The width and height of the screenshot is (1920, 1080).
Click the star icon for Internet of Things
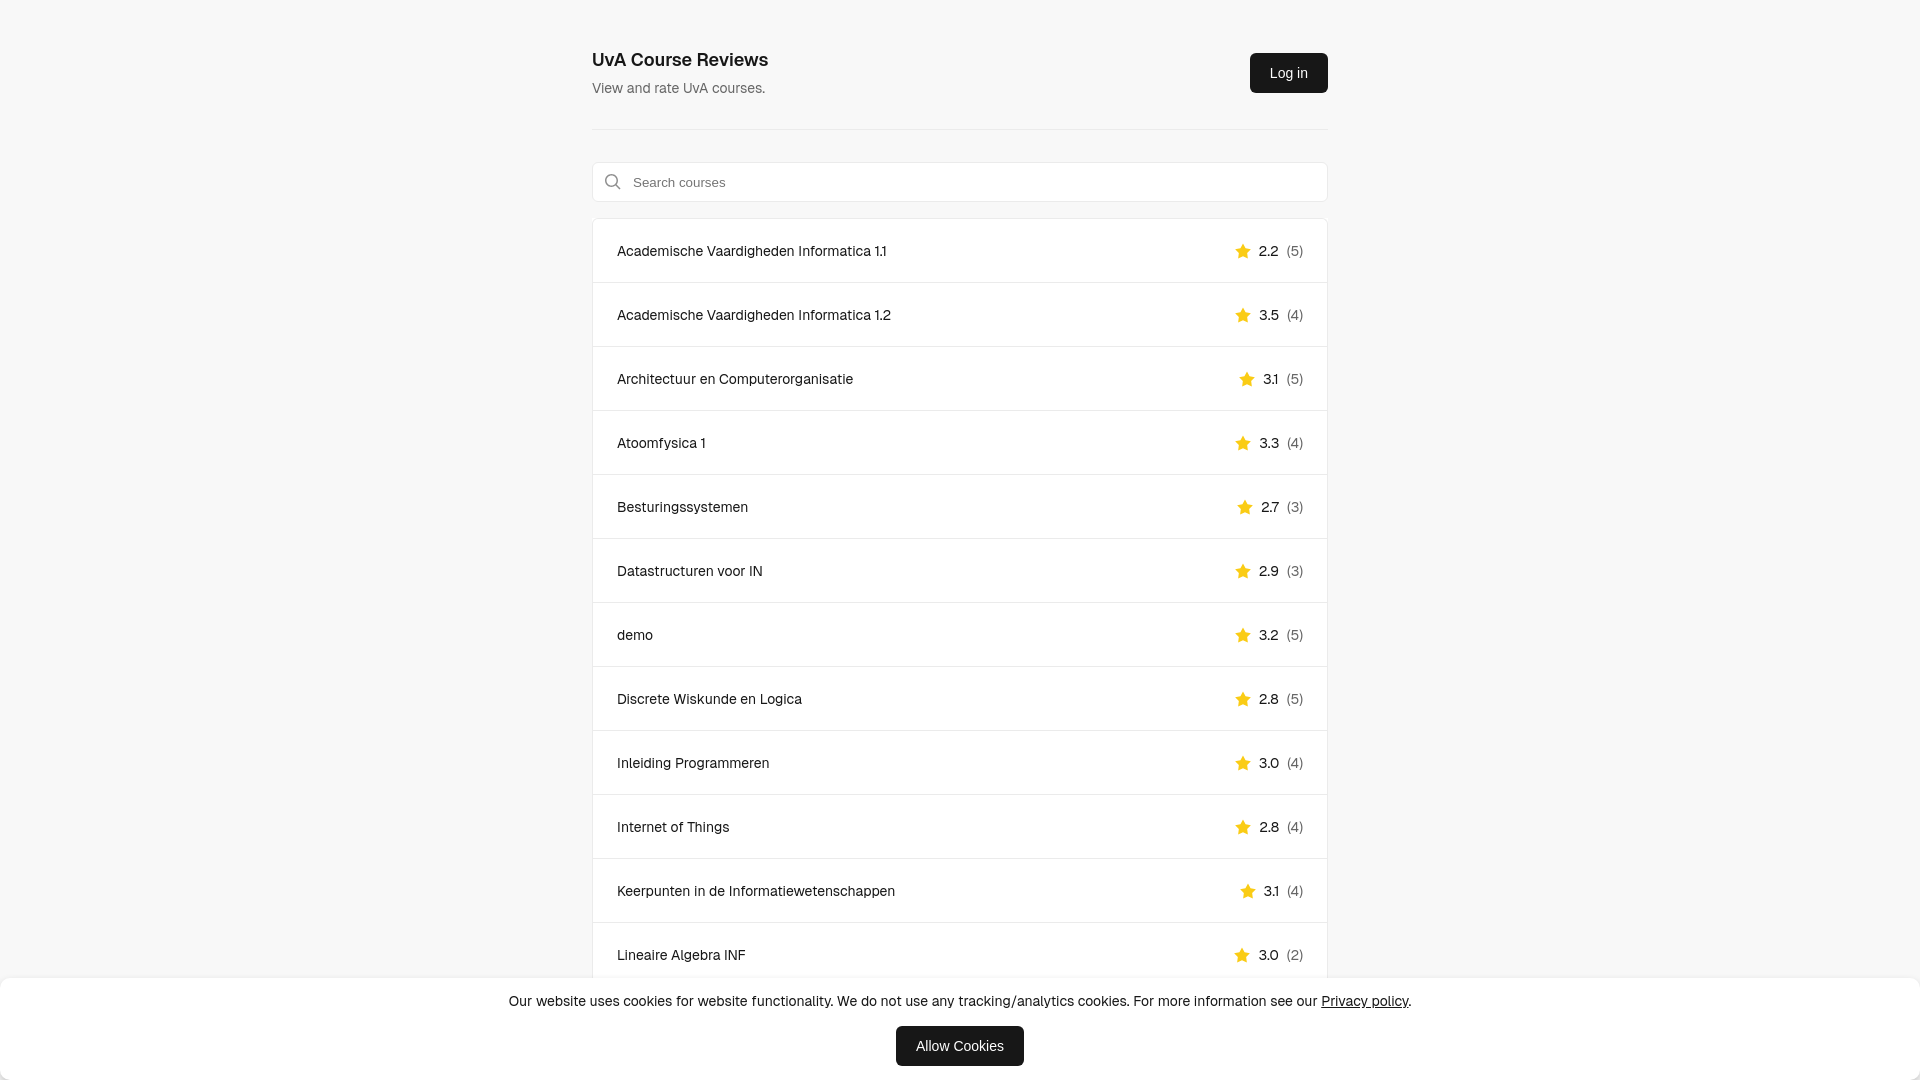(1243, 827)
